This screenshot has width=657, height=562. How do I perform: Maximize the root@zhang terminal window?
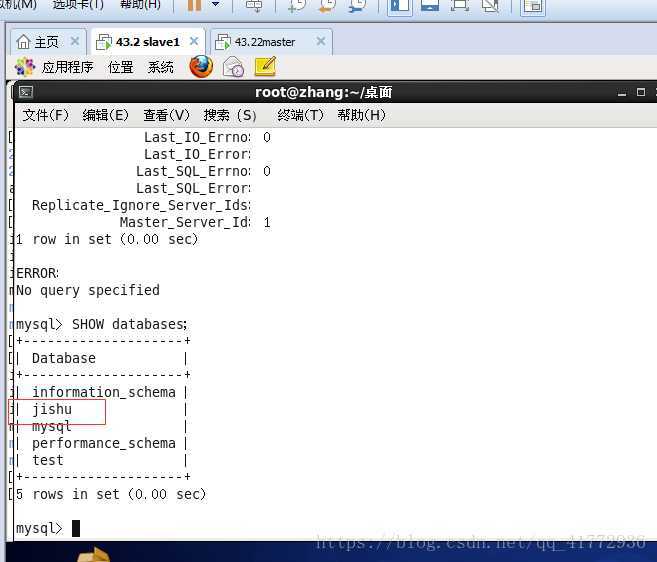pyautogui.click(x=641, y=92)
